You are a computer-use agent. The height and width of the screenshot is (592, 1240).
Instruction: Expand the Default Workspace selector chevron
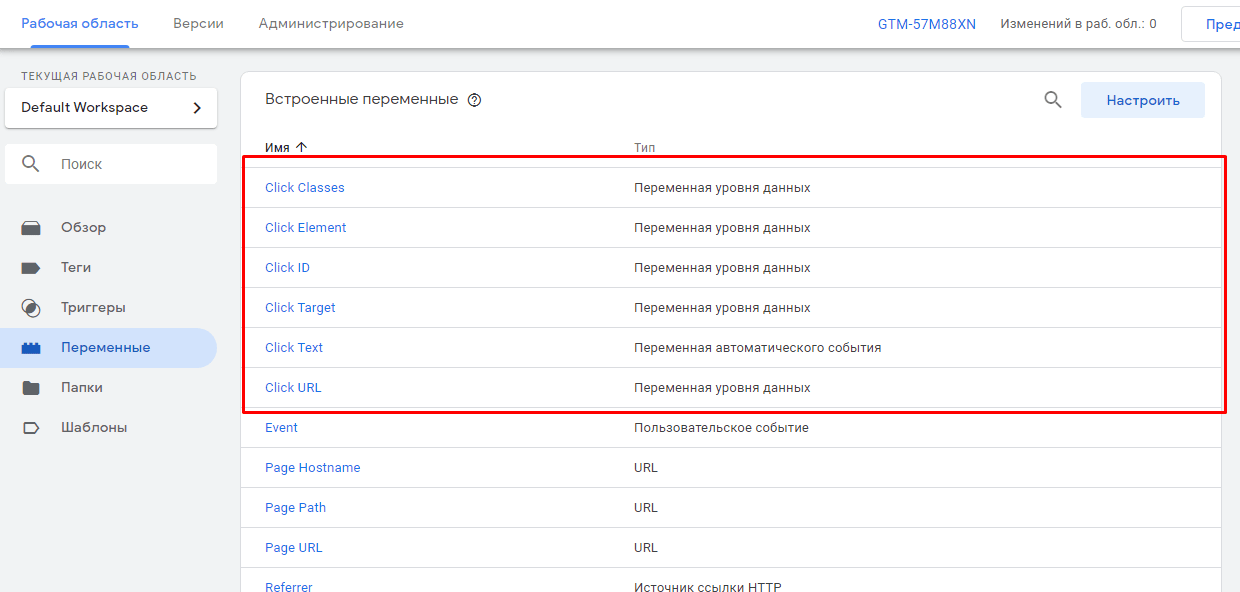(197, 108)
